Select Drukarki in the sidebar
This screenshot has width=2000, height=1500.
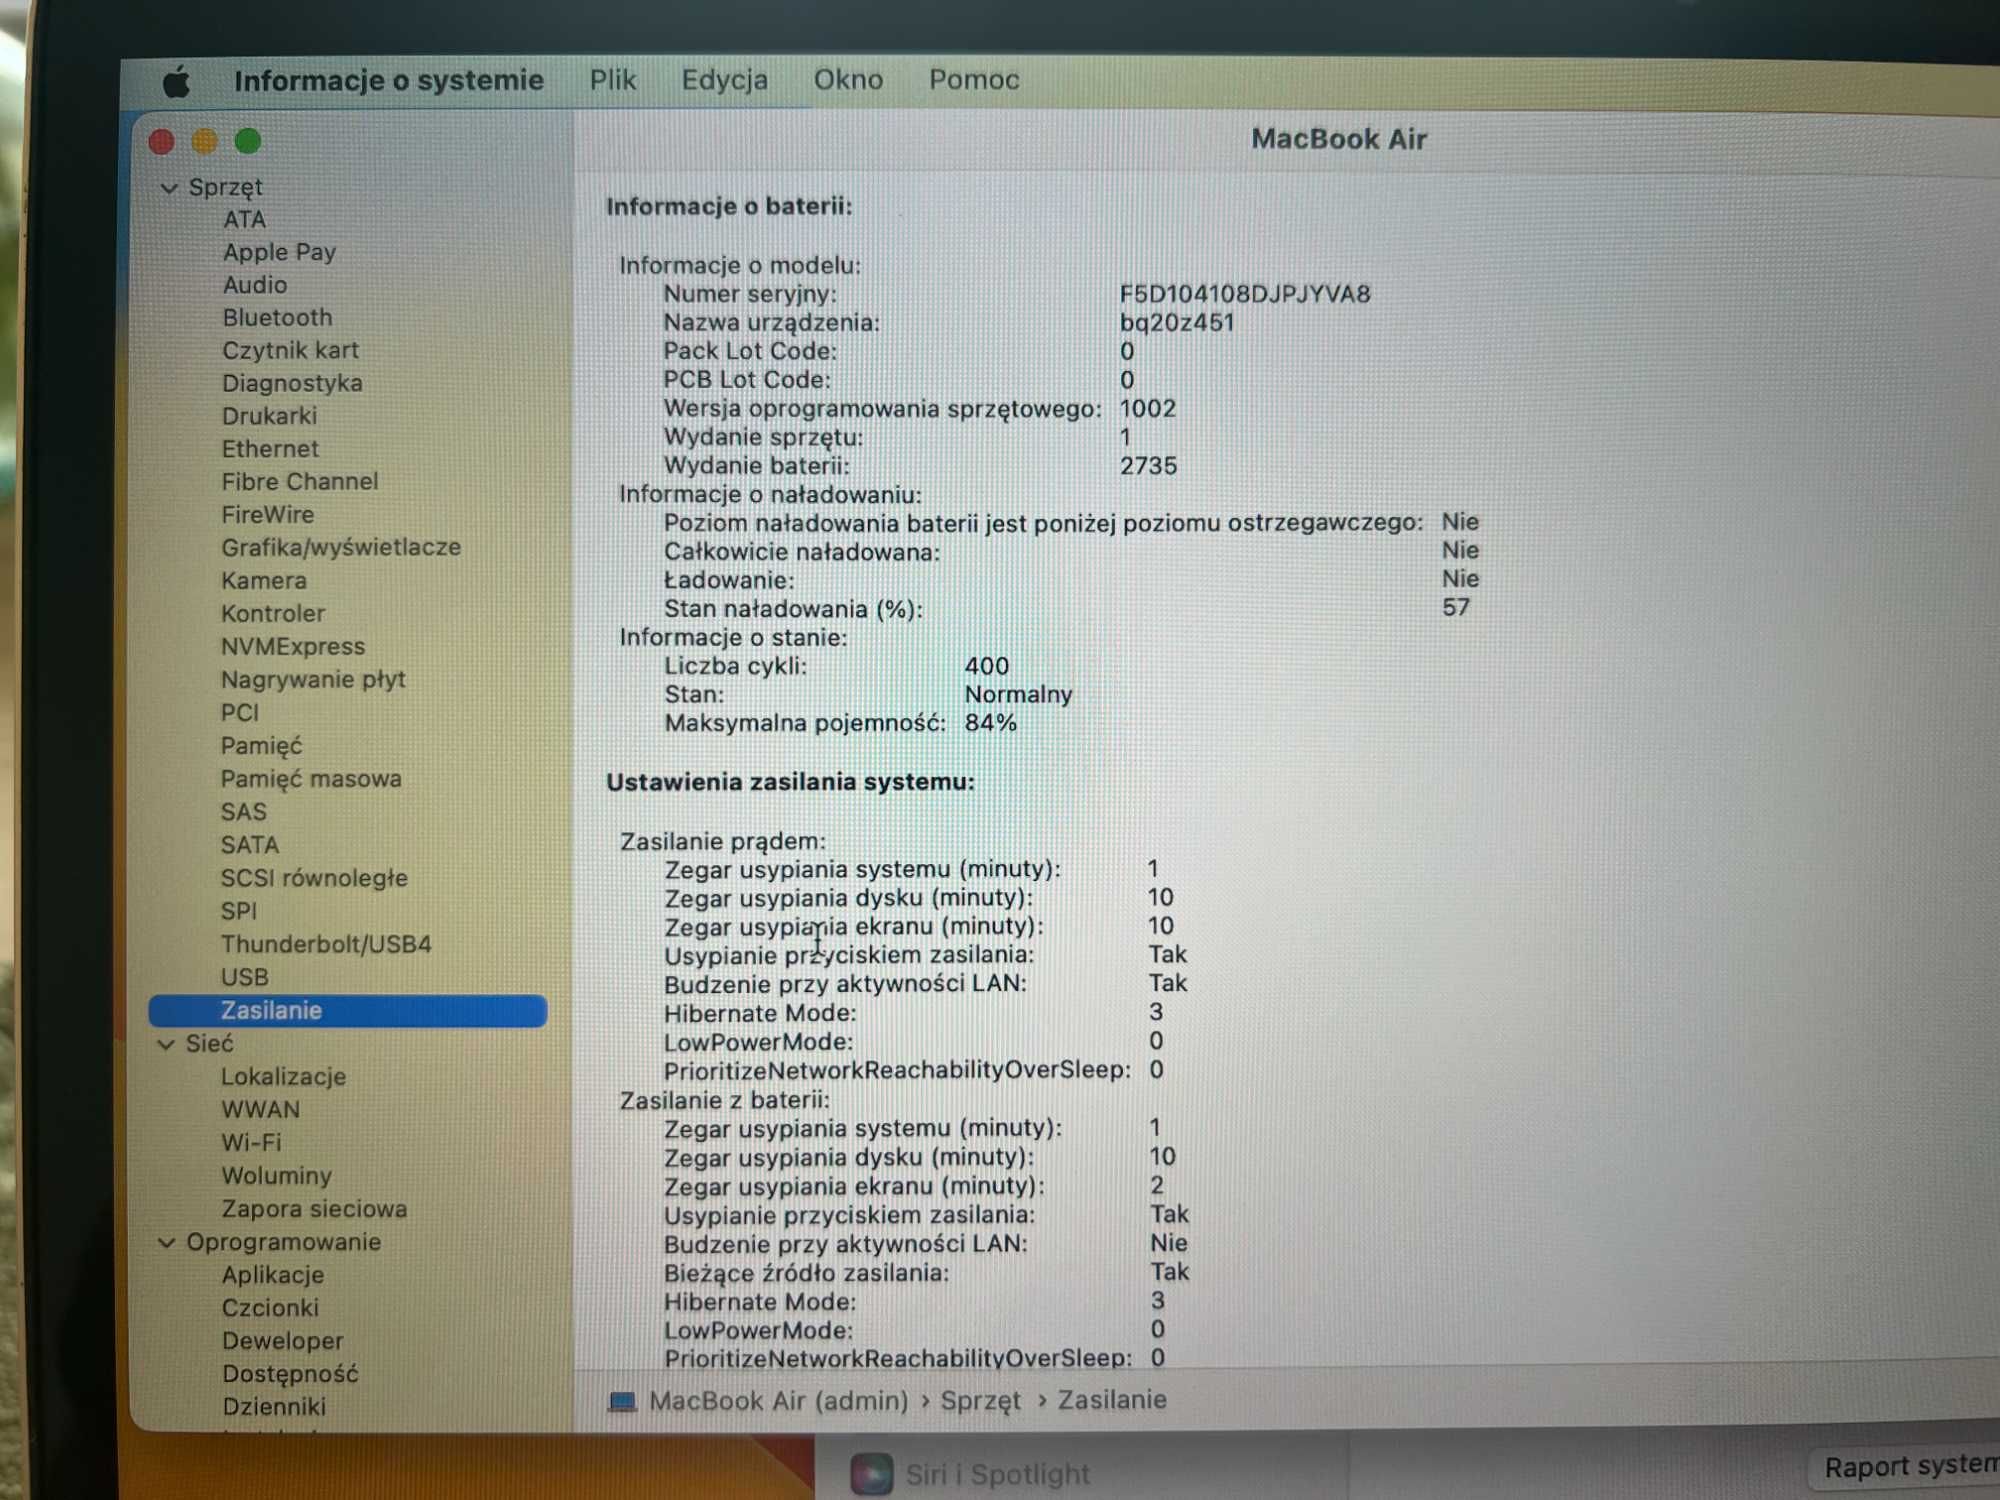[x=269, y=416]
